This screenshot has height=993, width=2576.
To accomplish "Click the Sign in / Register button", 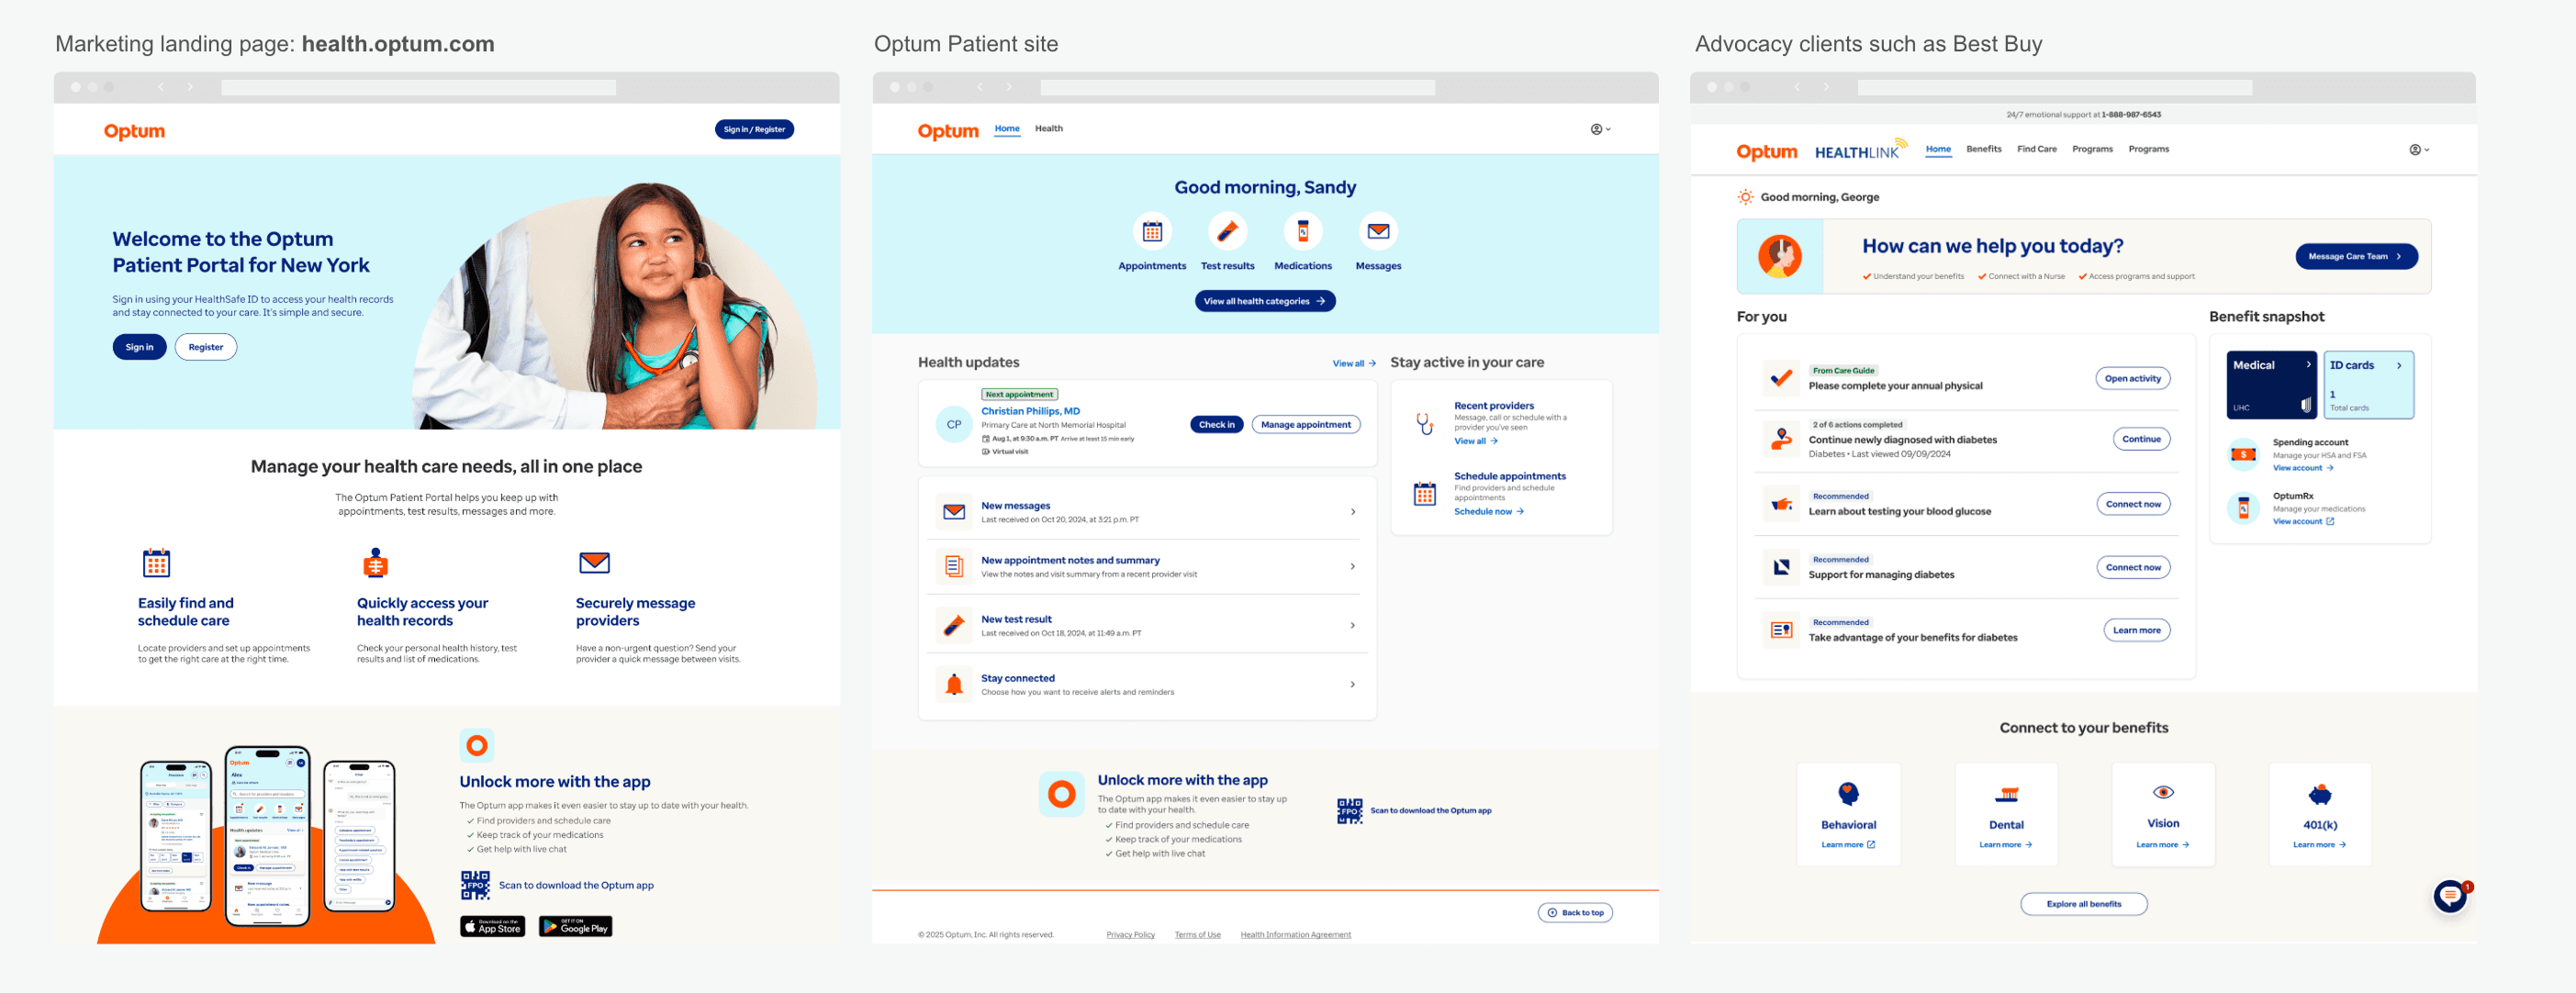I will 754,129.
